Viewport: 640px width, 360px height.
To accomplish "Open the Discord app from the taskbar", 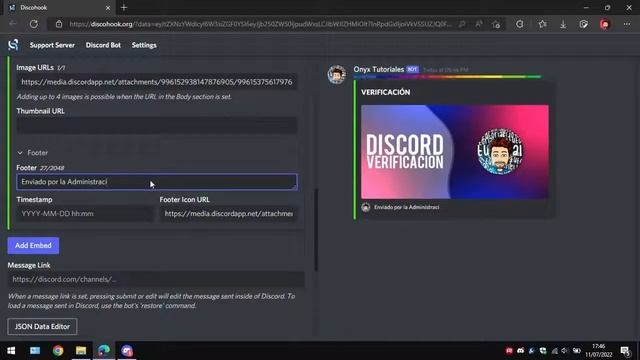I will click(x=127, y=351).
